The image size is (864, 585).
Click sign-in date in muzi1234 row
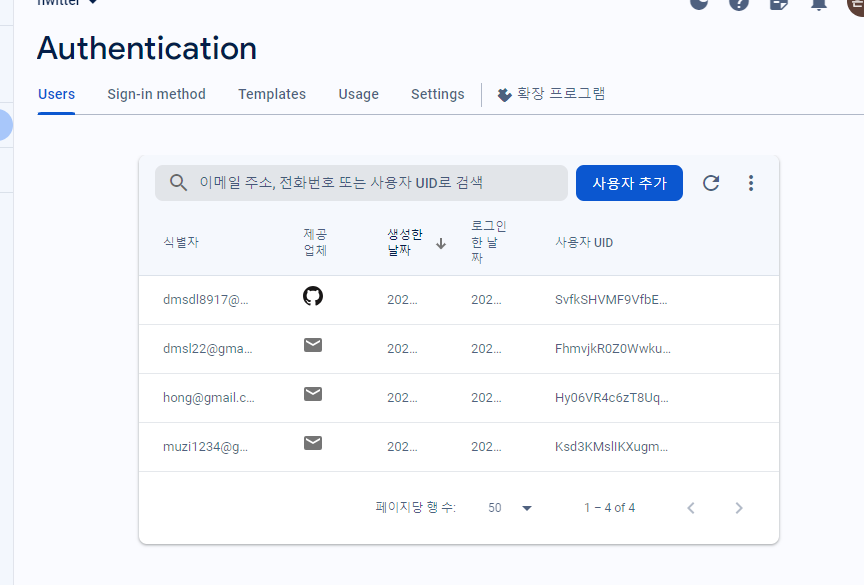pos(486,447)
